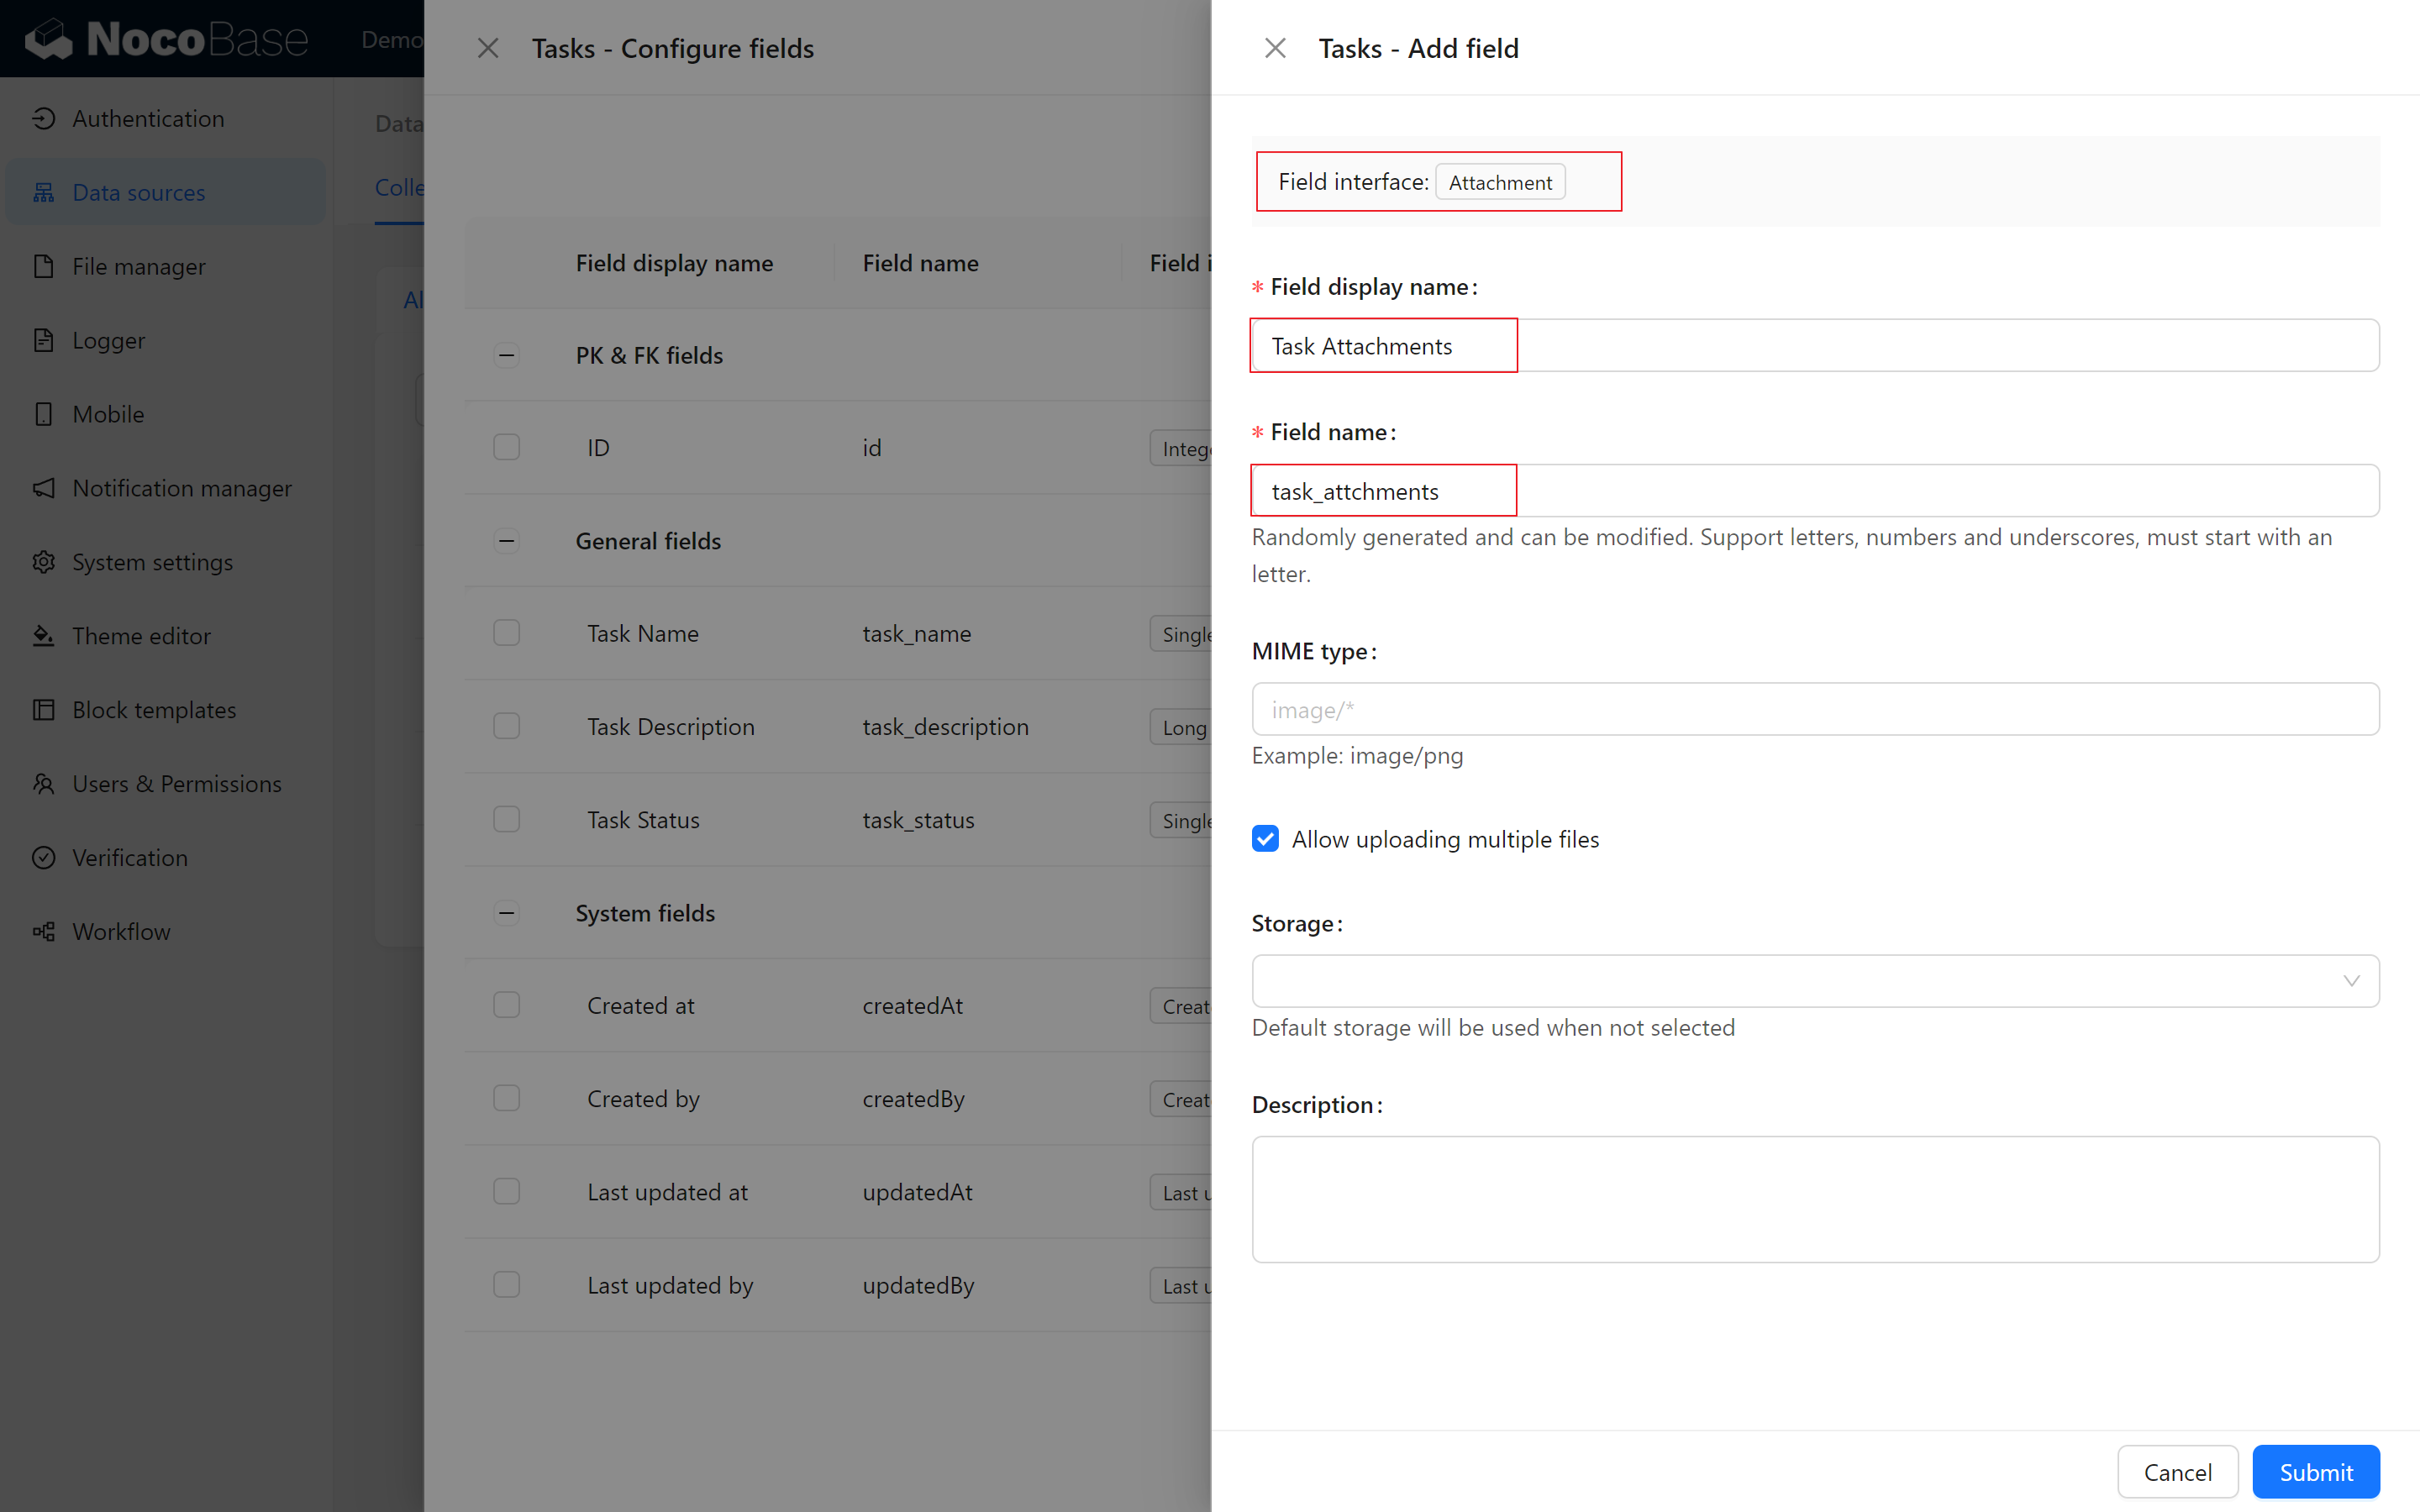
Task: Click the Theme editor paint icon
Action: 43,636
